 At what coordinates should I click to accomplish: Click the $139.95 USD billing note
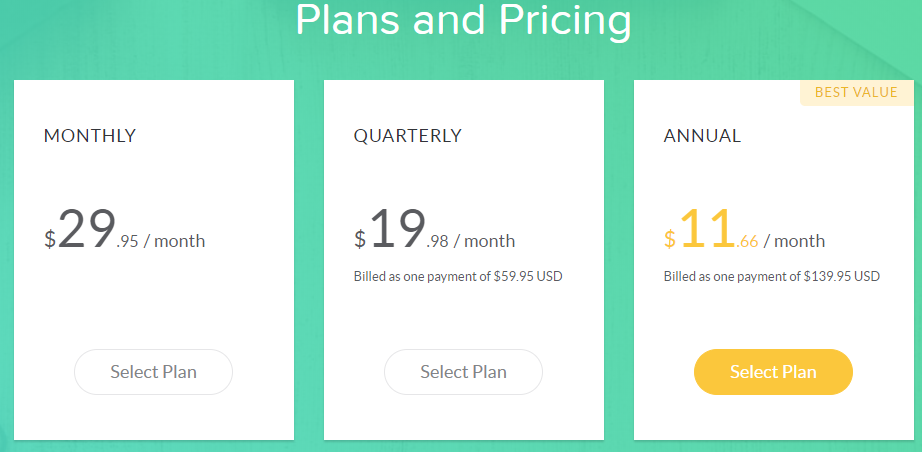[772, 276]
